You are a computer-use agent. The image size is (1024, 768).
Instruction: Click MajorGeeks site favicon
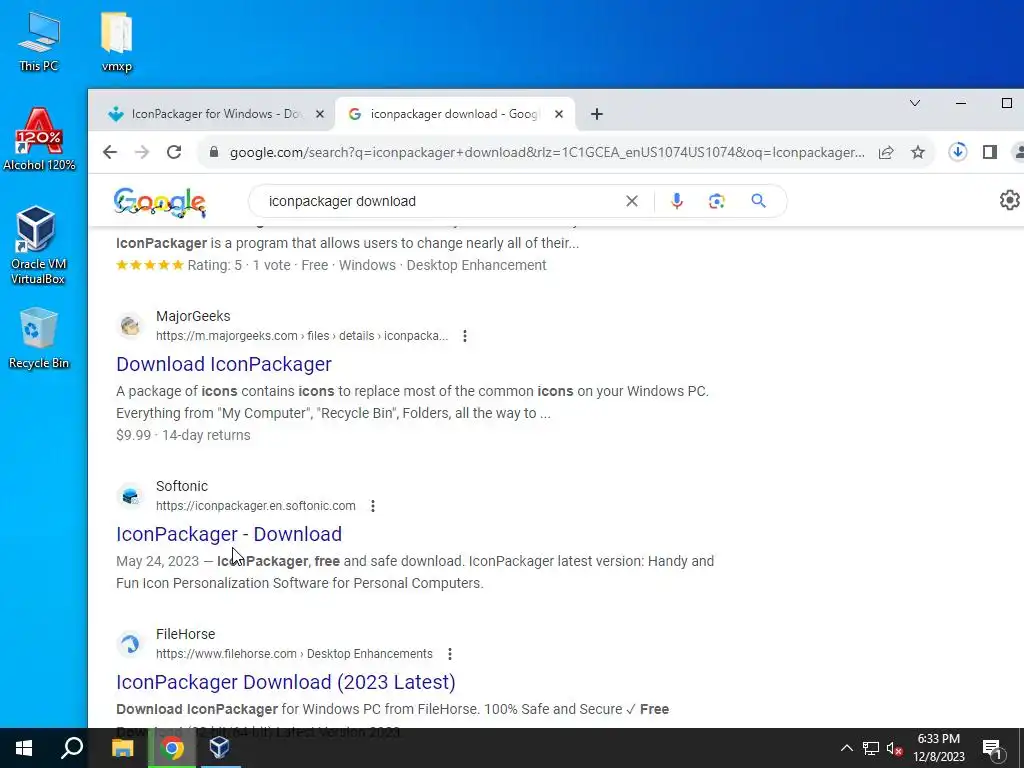pyautogui.click(x=130, y=325)
